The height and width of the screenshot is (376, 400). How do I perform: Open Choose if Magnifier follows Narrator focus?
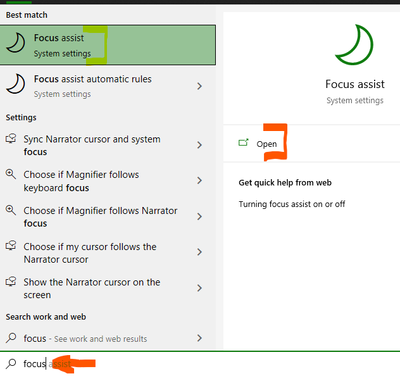[x=108, y=217]
